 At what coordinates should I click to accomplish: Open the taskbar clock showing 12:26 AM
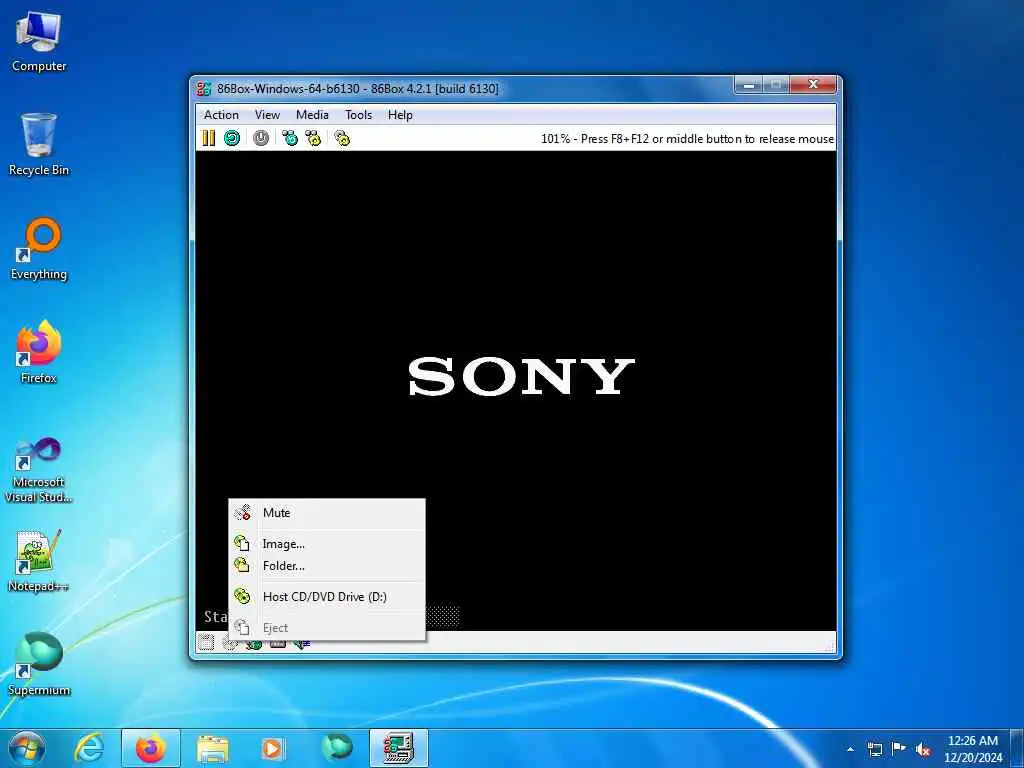tap(972, 749)
